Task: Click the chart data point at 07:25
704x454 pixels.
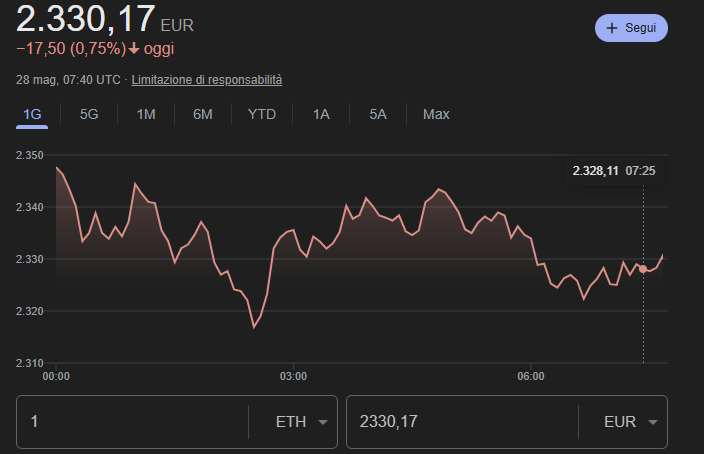Action: click(643, 268)
